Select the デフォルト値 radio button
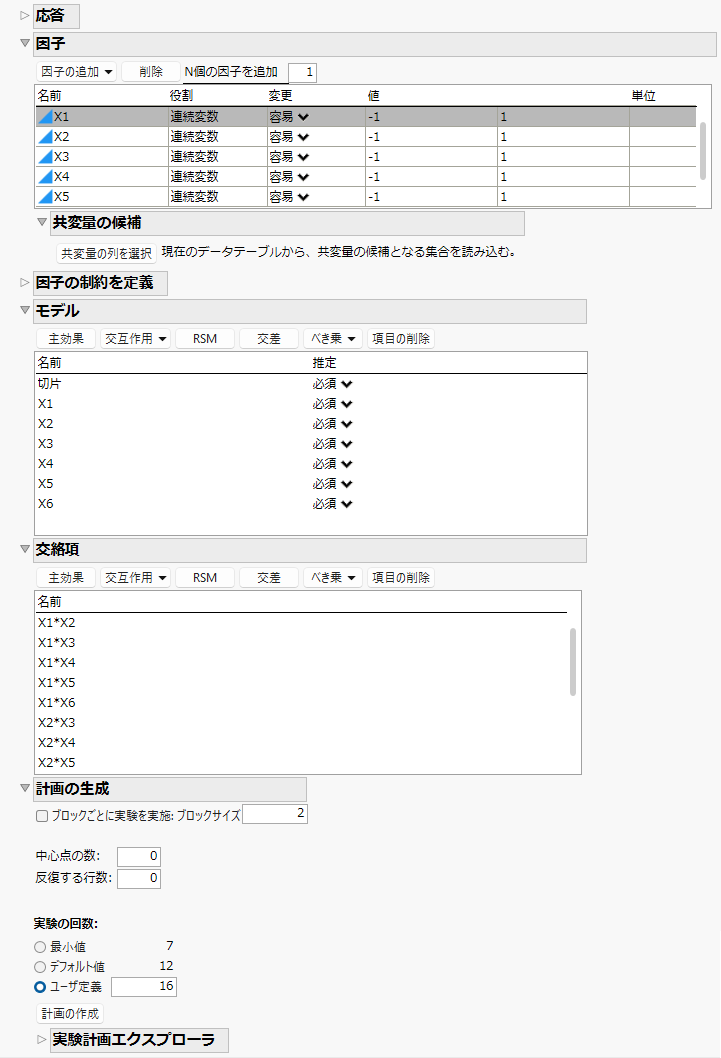Screen dimensions: 721x1058 point(40,967)
